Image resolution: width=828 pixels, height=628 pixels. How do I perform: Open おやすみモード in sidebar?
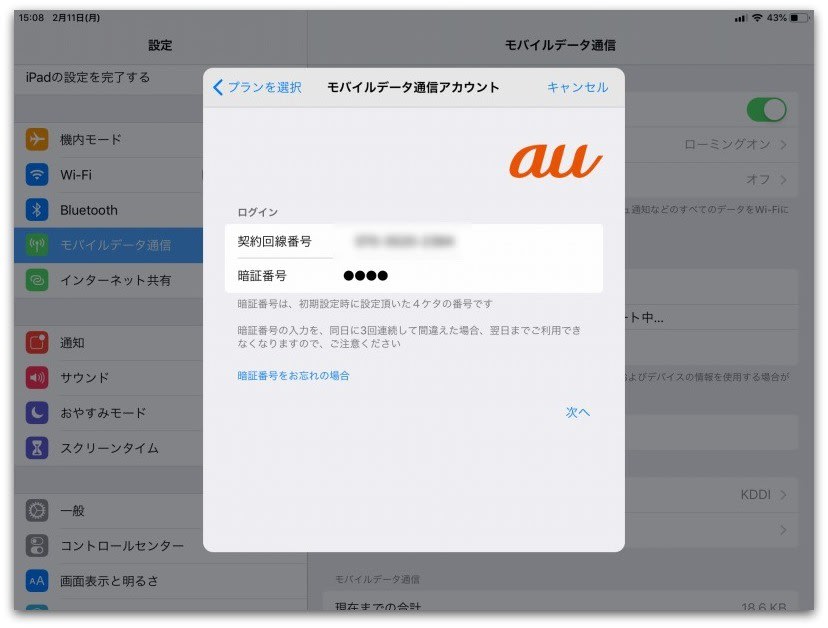pos(108,413)
